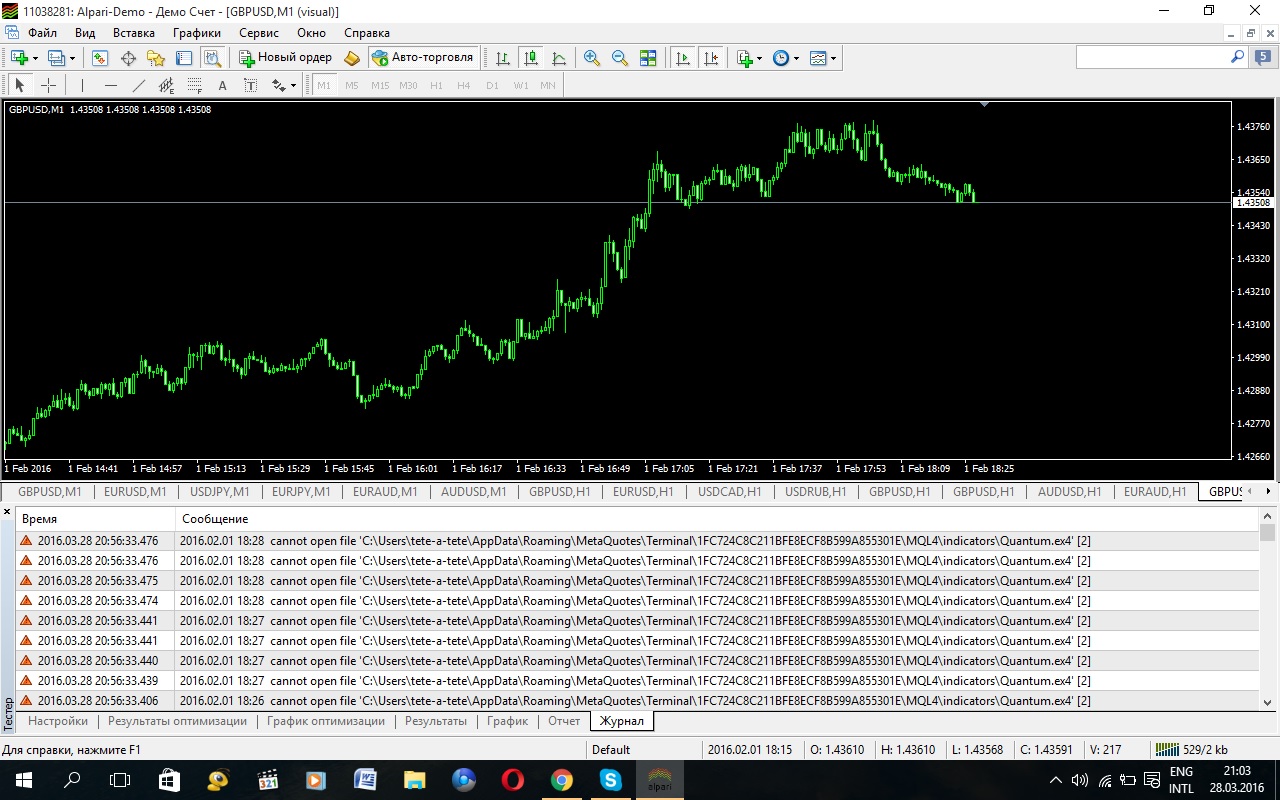Image resolution: width=1280 pixels, height=800 pixels.
Task: Switch to candlestick chart type
Action: click(531, 58)
